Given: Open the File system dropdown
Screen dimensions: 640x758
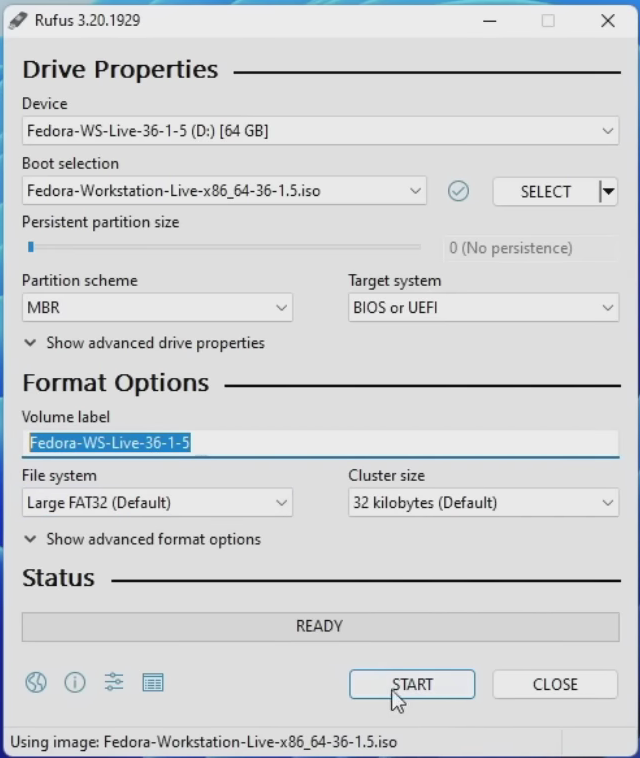Looking at the screenshot, I should [x=157, y=503].
